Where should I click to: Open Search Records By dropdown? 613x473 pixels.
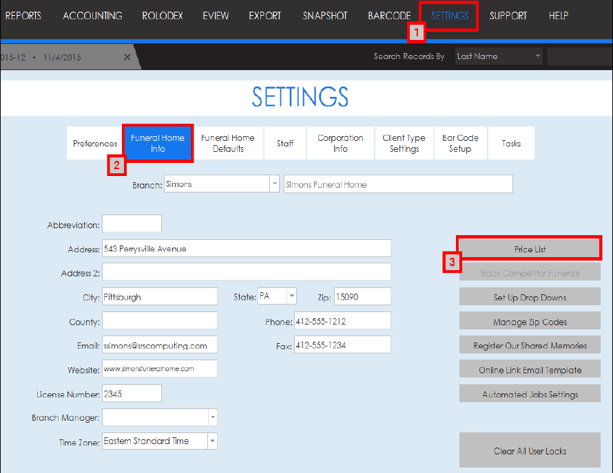[x=537, y=57]
